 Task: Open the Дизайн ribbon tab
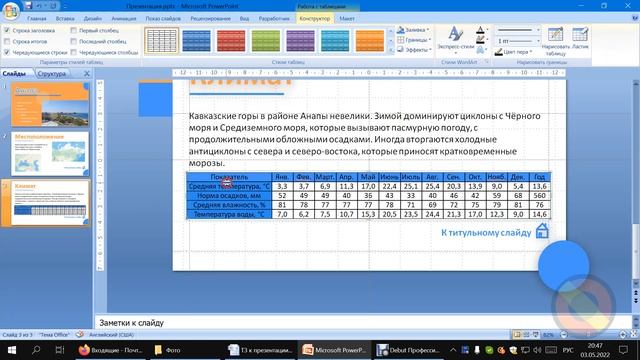coord(93,18)
